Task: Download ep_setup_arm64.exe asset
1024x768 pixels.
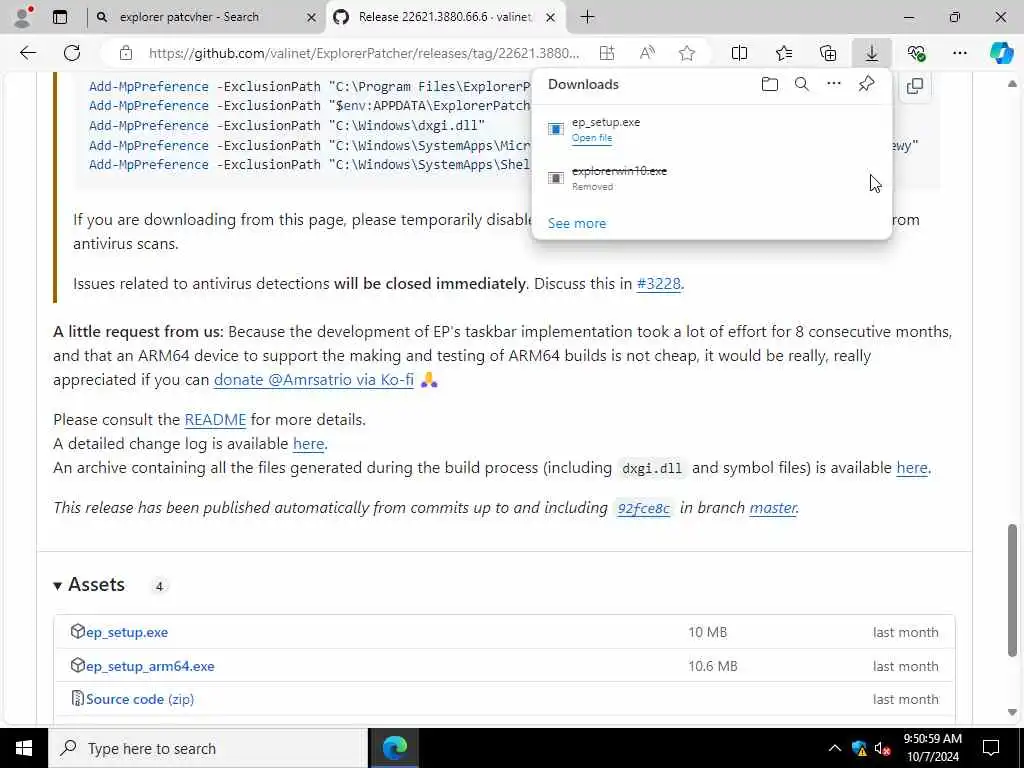Action: [x=150, y=666]
